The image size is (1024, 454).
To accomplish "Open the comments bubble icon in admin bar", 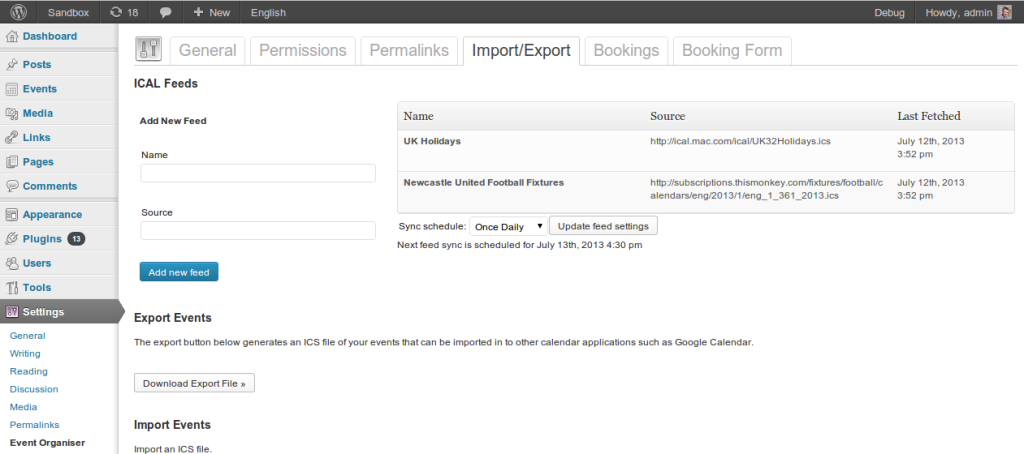I will (165, 12).
